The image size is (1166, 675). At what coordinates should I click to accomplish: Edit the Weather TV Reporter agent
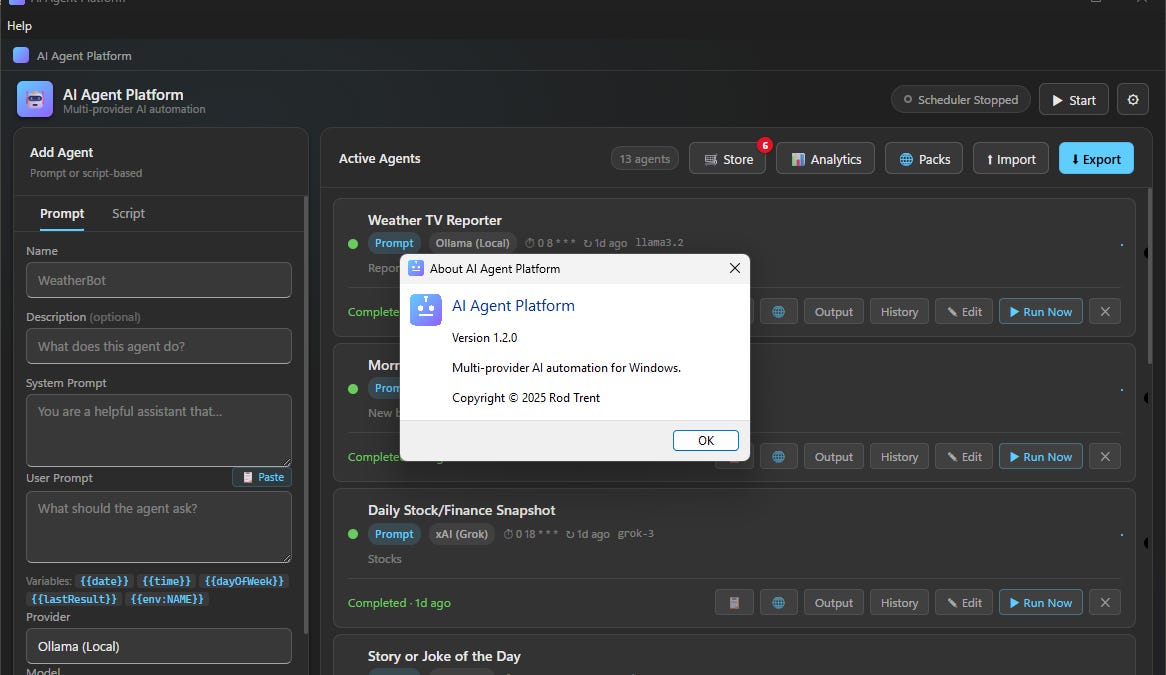pyautogui.click(x=964, y=311)
